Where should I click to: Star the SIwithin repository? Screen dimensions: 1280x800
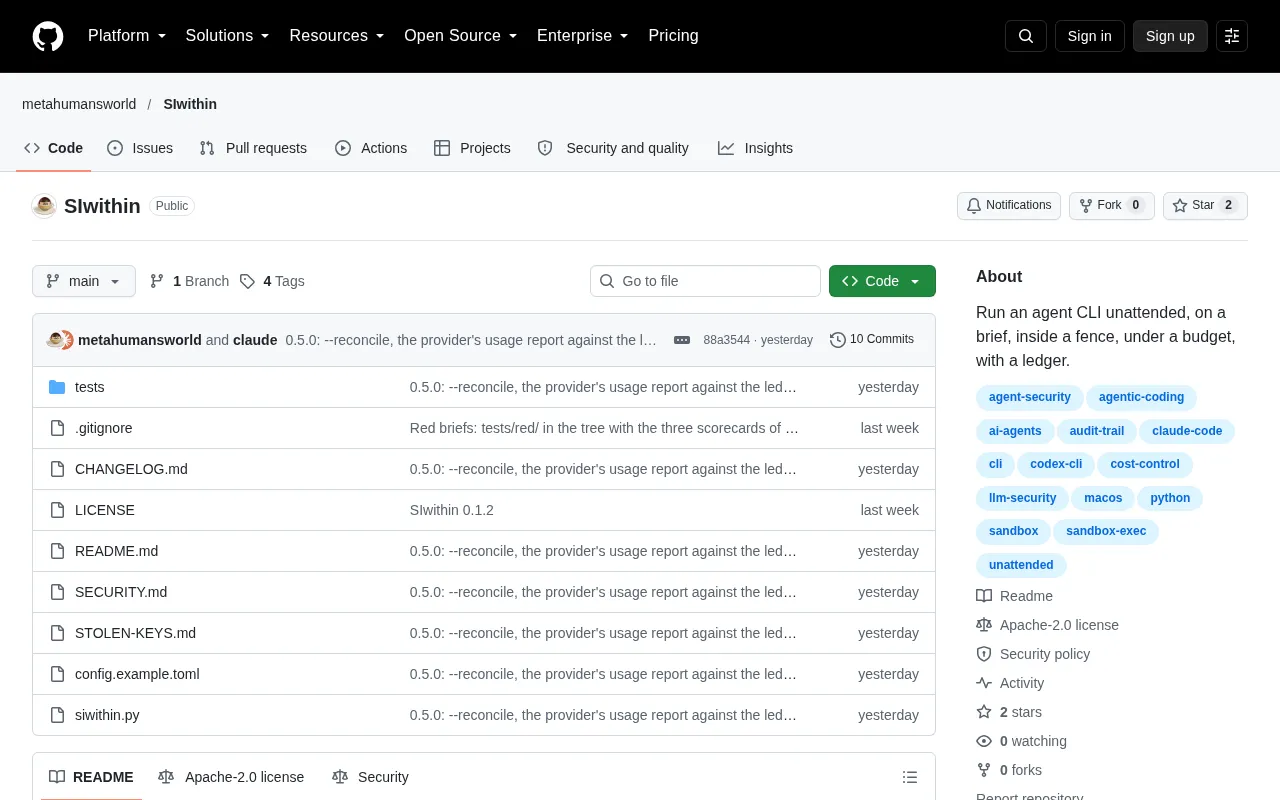pyautogui.click(x=1205, y=206)
